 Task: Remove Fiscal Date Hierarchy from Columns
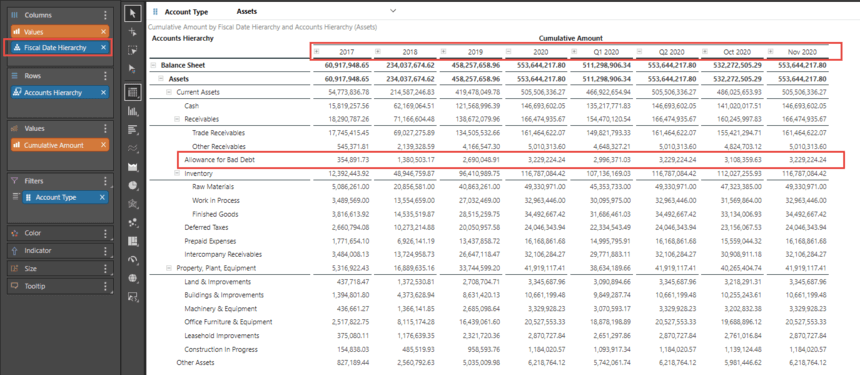(x=104, y=48)
